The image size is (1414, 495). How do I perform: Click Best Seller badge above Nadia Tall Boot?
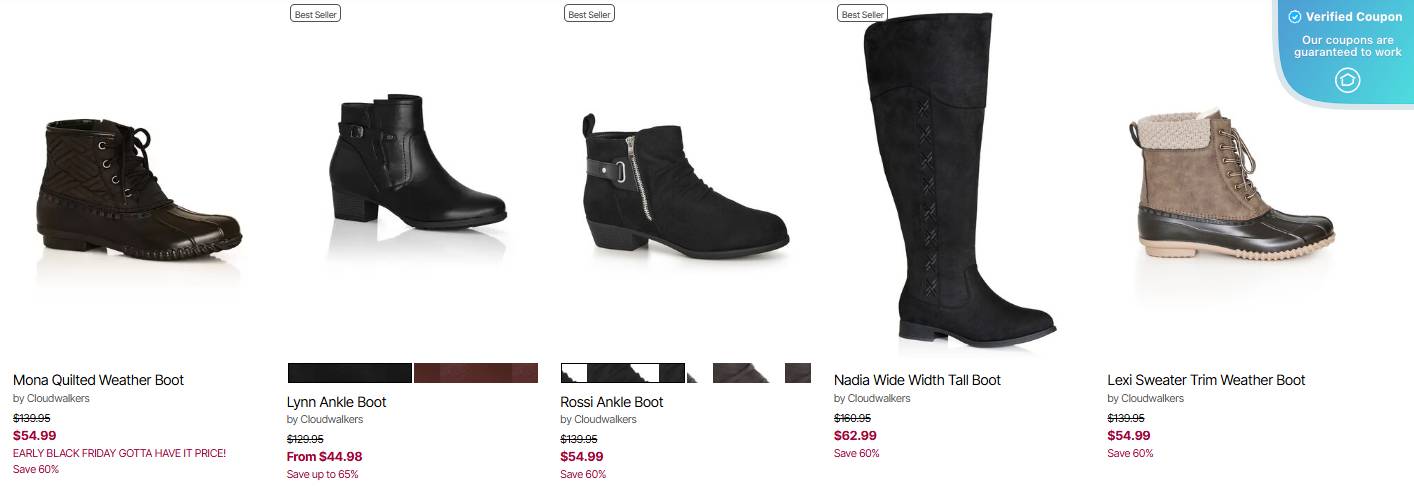[862, 14]
